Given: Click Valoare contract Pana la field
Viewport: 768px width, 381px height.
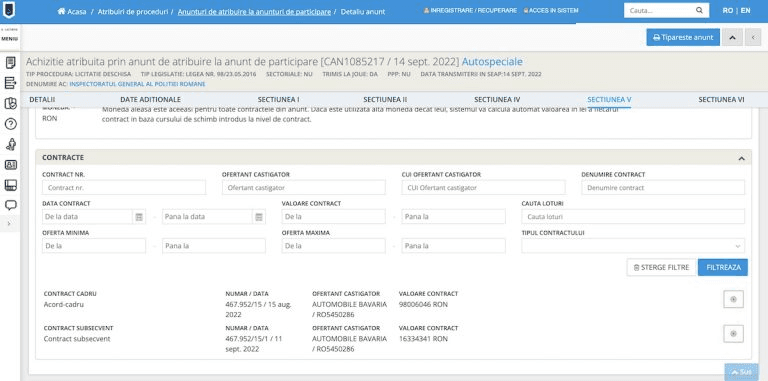Looking at the screenshot, I should pos(454,216).
